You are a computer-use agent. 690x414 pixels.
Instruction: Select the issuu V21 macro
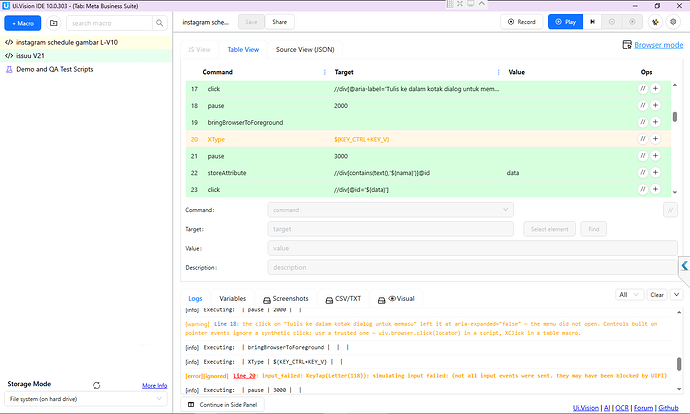[x=86, y=55]
